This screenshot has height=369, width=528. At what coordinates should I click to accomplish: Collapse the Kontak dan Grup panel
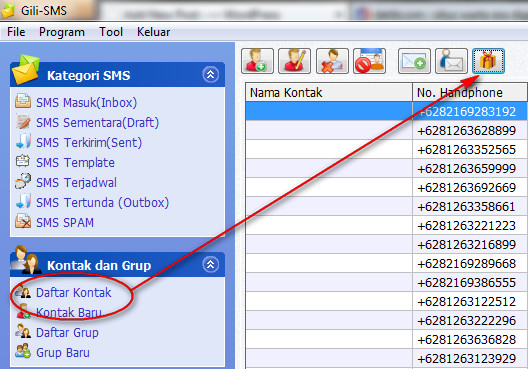click(210, 265)
